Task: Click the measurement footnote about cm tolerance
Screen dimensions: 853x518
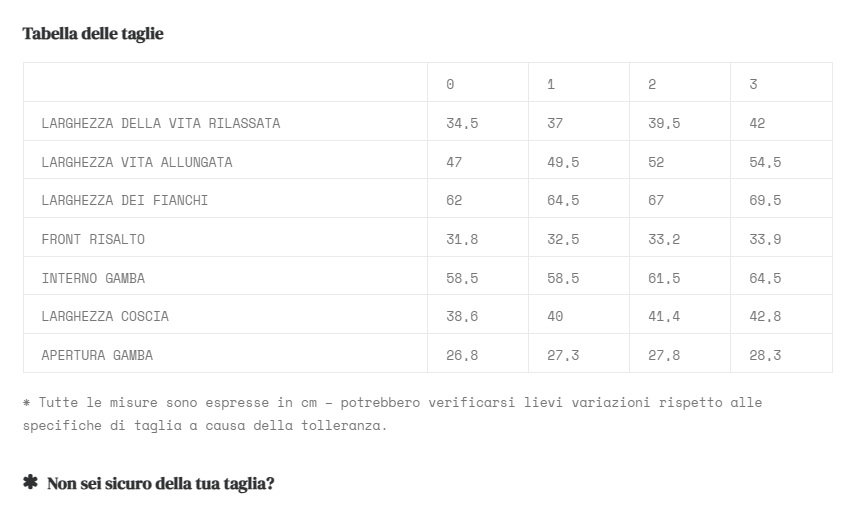Action: point(392,414)
